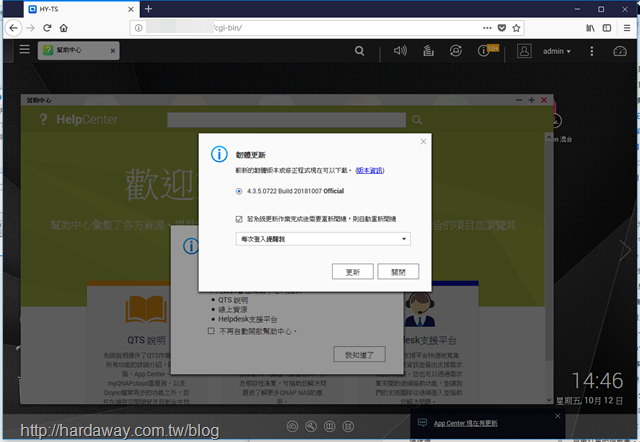Click the 關閉 close button in firmware dialog
This screenshot has height=442, width=640.
tap(398, 272)
